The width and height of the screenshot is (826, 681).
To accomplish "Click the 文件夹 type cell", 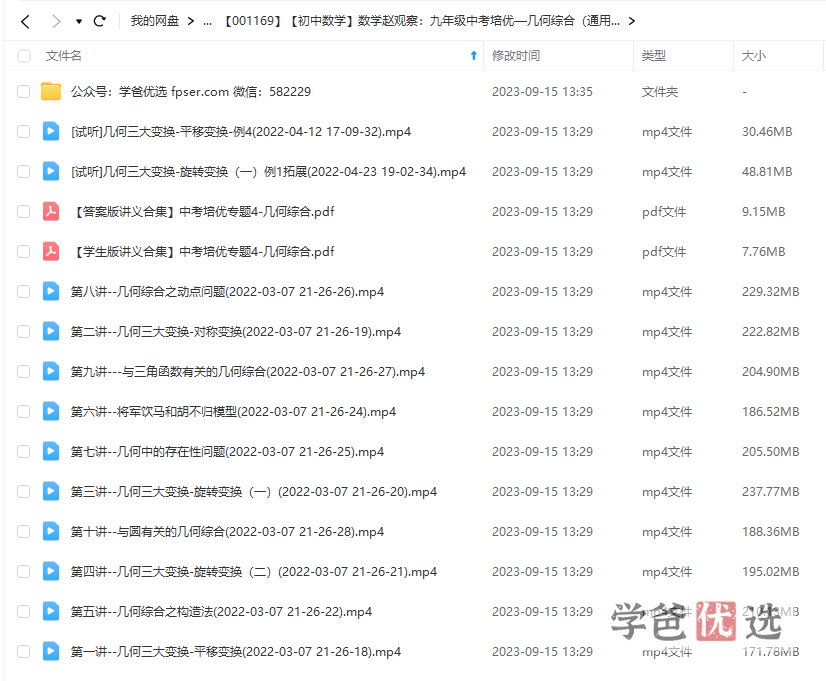I will pos(660,92).
